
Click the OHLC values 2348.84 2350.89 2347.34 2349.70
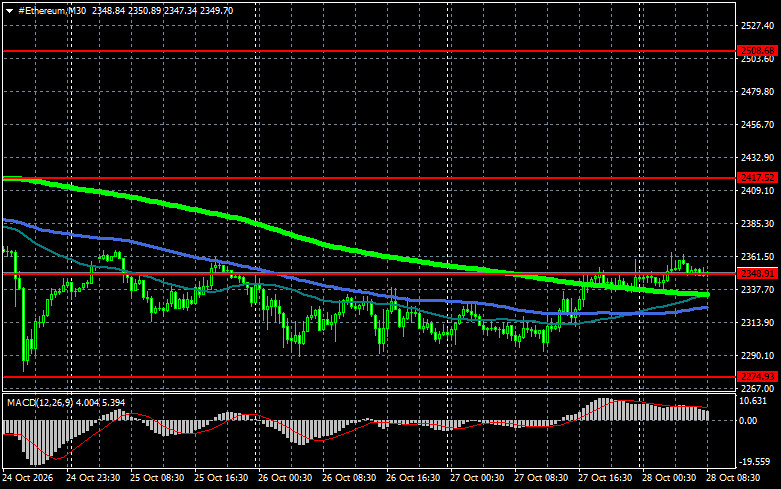162,10
